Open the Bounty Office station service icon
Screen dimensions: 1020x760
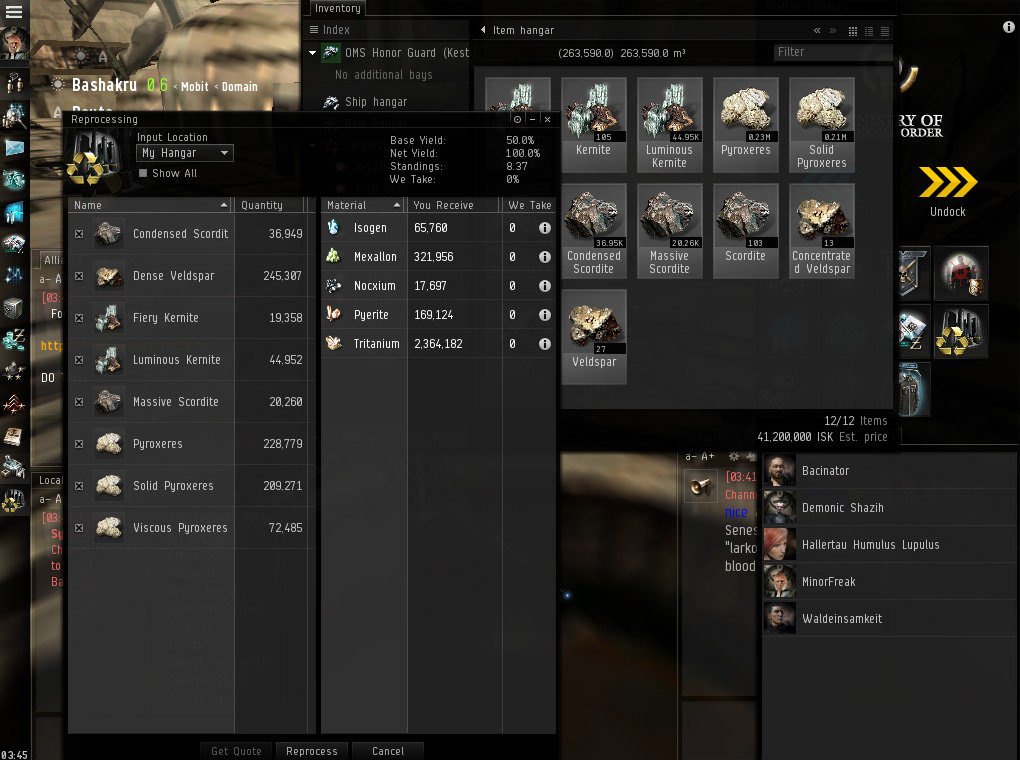(x=961, y=273)
